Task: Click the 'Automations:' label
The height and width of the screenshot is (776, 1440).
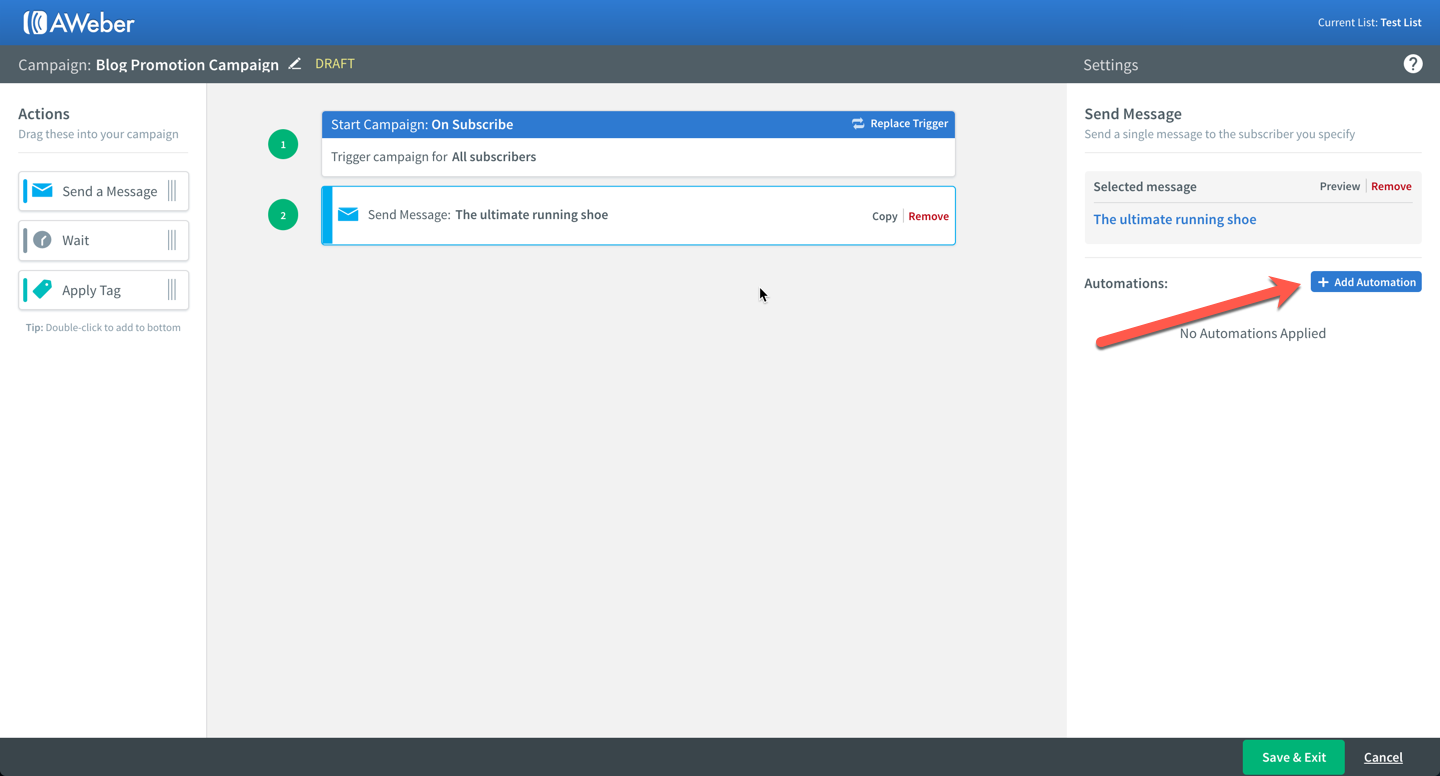Action: pos(1126,283)
